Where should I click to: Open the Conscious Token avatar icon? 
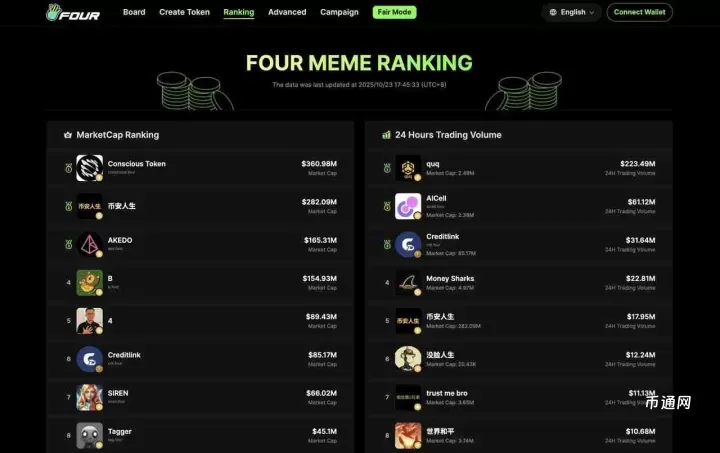click(89, 168)
